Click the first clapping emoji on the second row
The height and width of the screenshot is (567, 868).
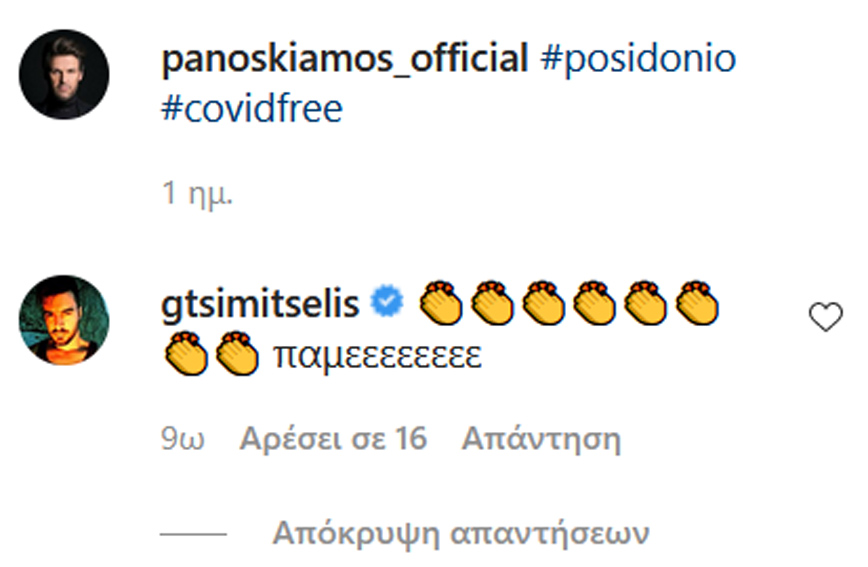coord(185,355)
